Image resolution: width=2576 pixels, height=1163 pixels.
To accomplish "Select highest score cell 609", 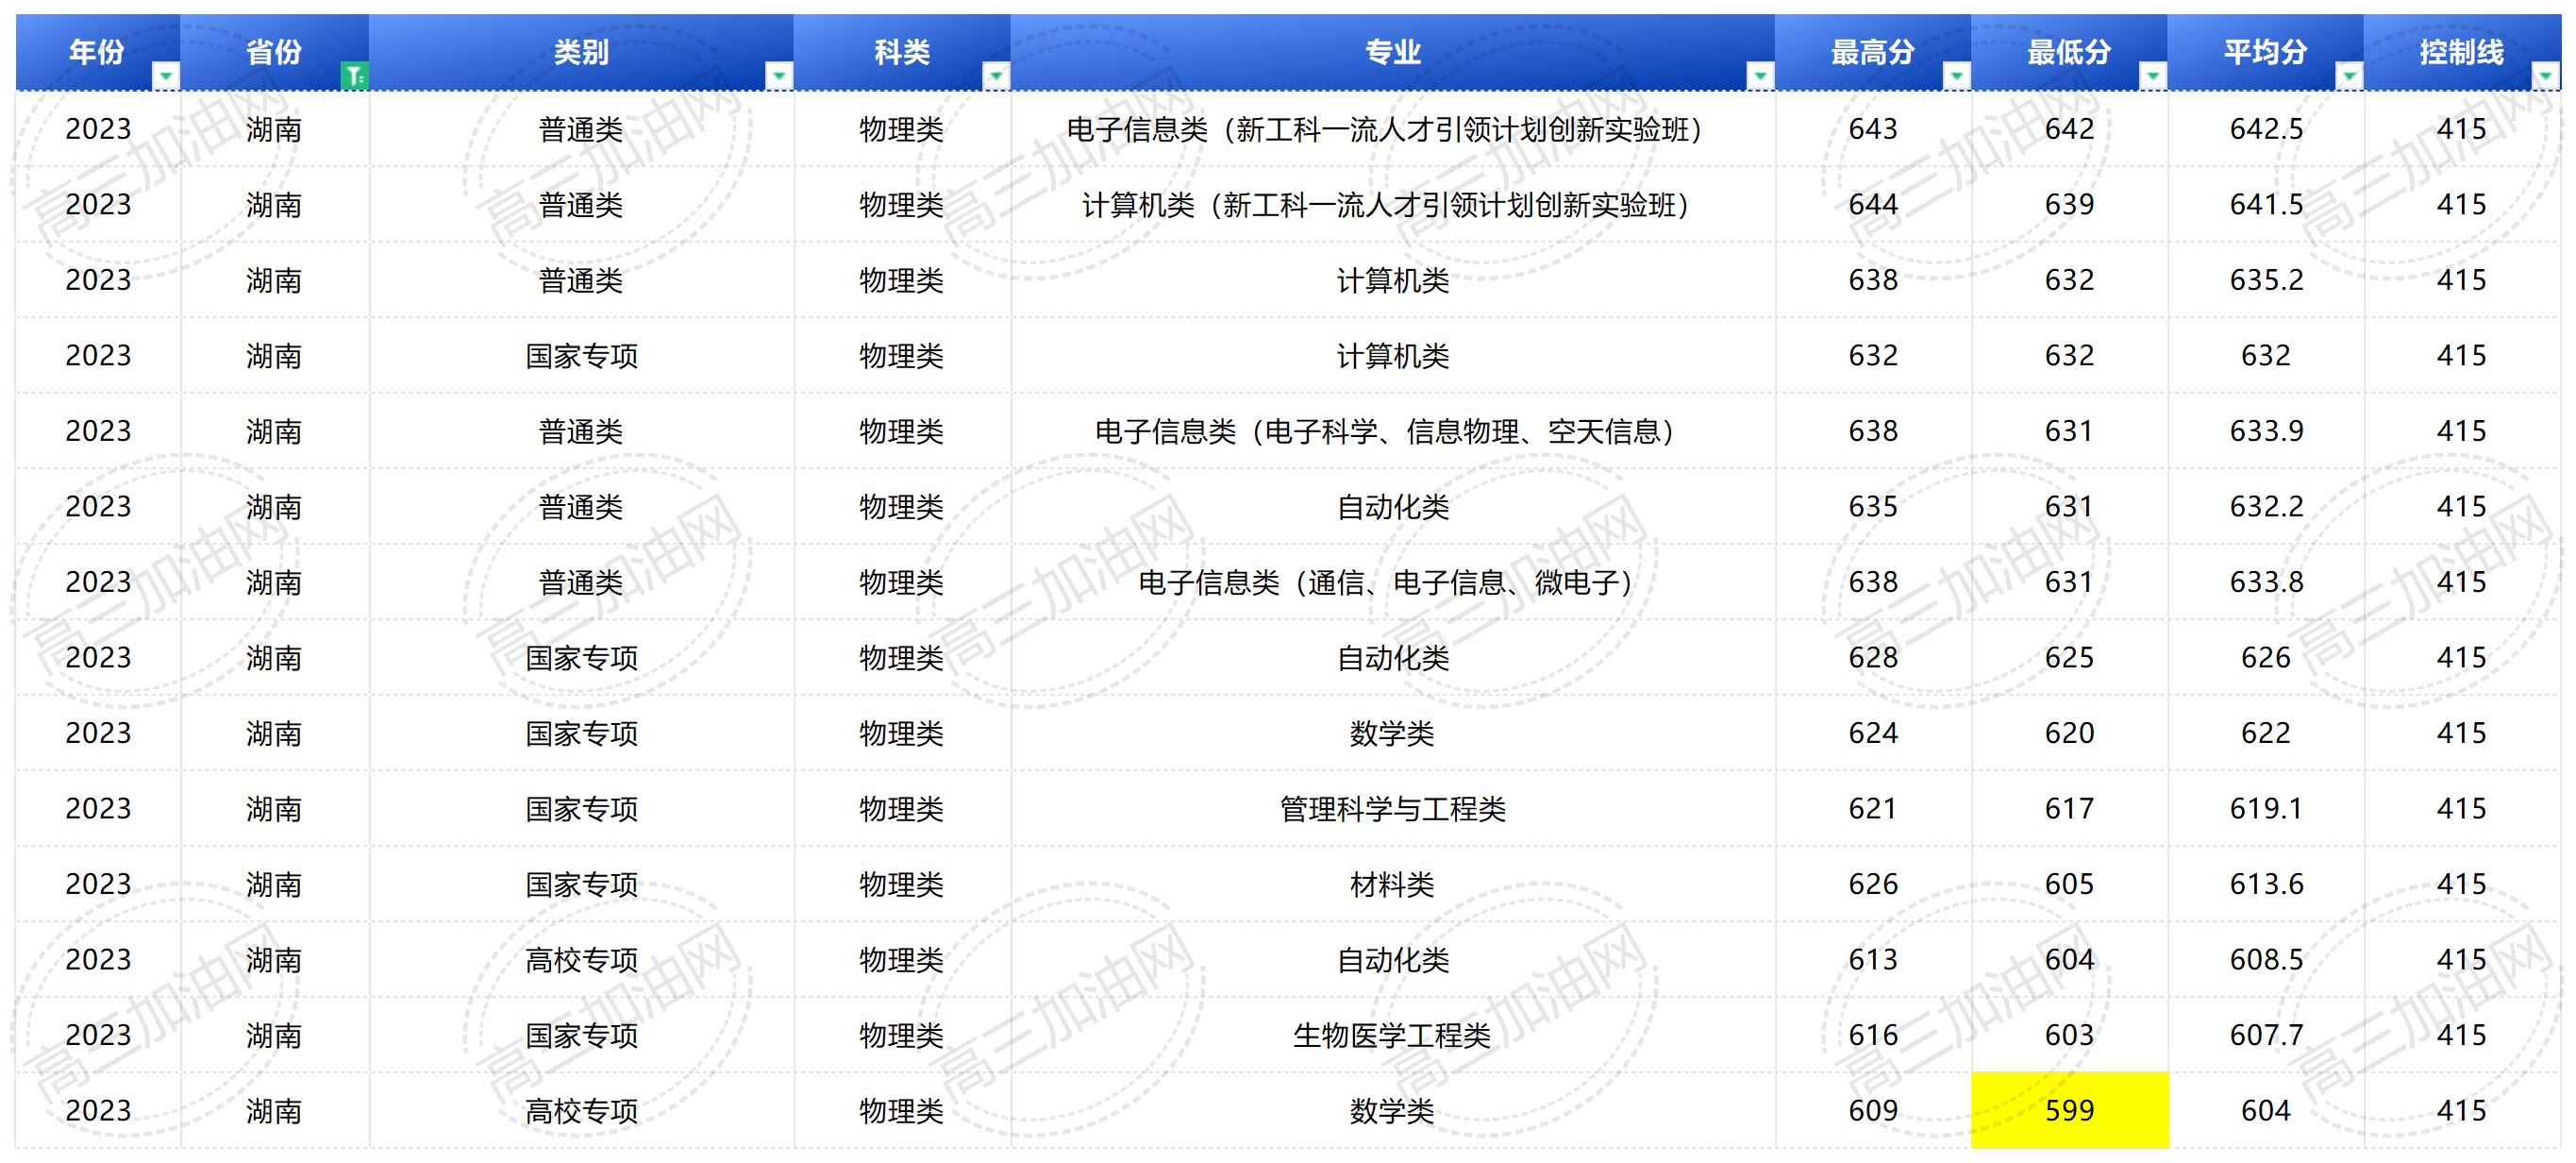I will point(1873,1110).
